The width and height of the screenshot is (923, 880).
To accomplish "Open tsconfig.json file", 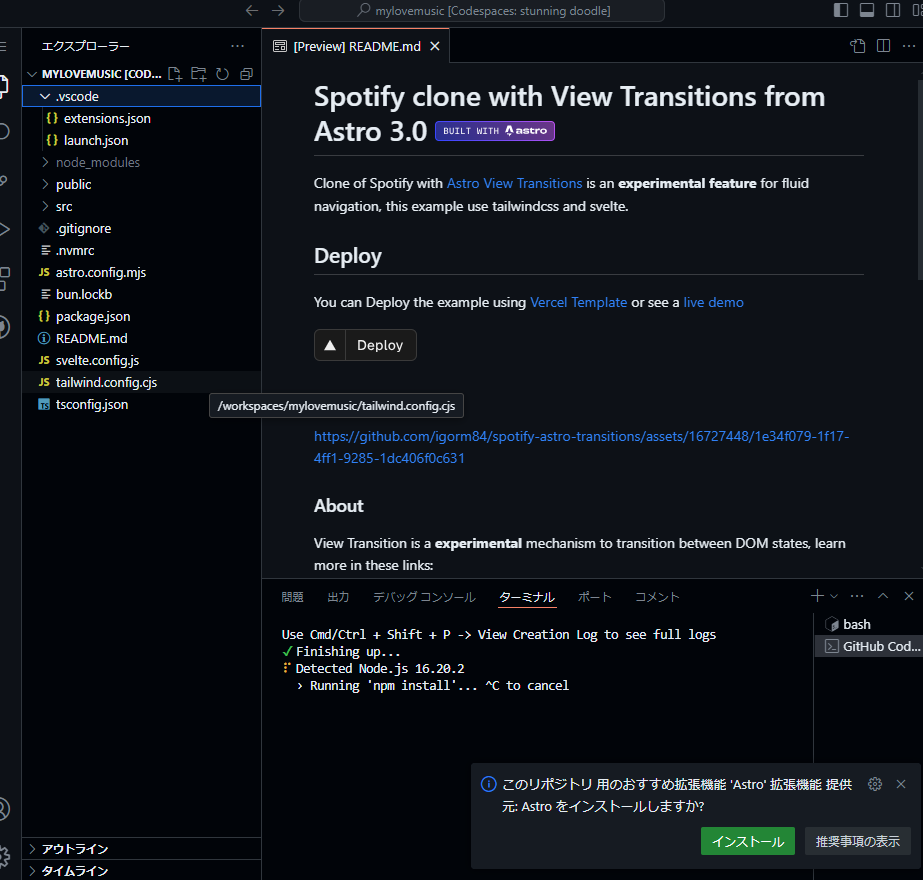I will [141, 404].
